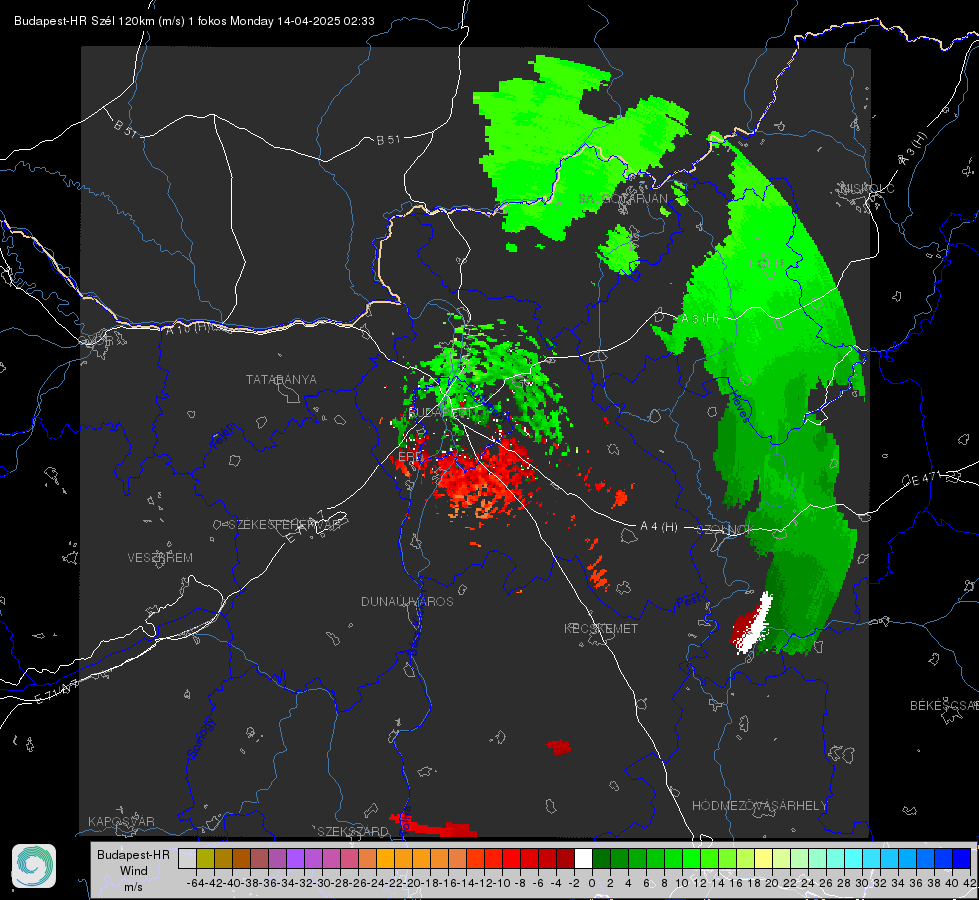Click the SZEKSZARD city label
This screenshot has width=979, height=900.
point(353,831)
